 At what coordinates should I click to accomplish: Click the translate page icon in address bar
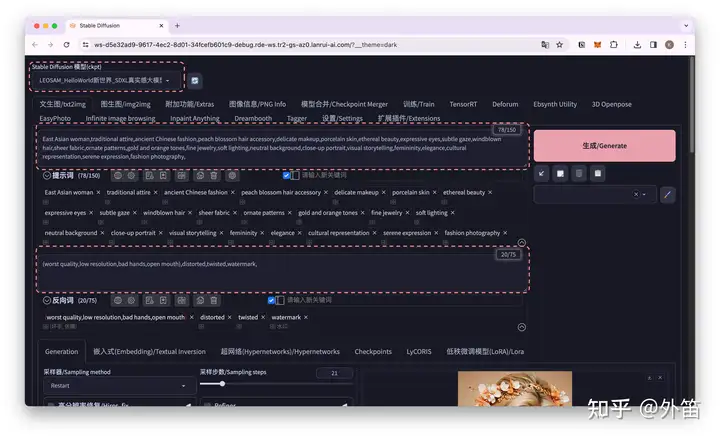coord(545,45)
